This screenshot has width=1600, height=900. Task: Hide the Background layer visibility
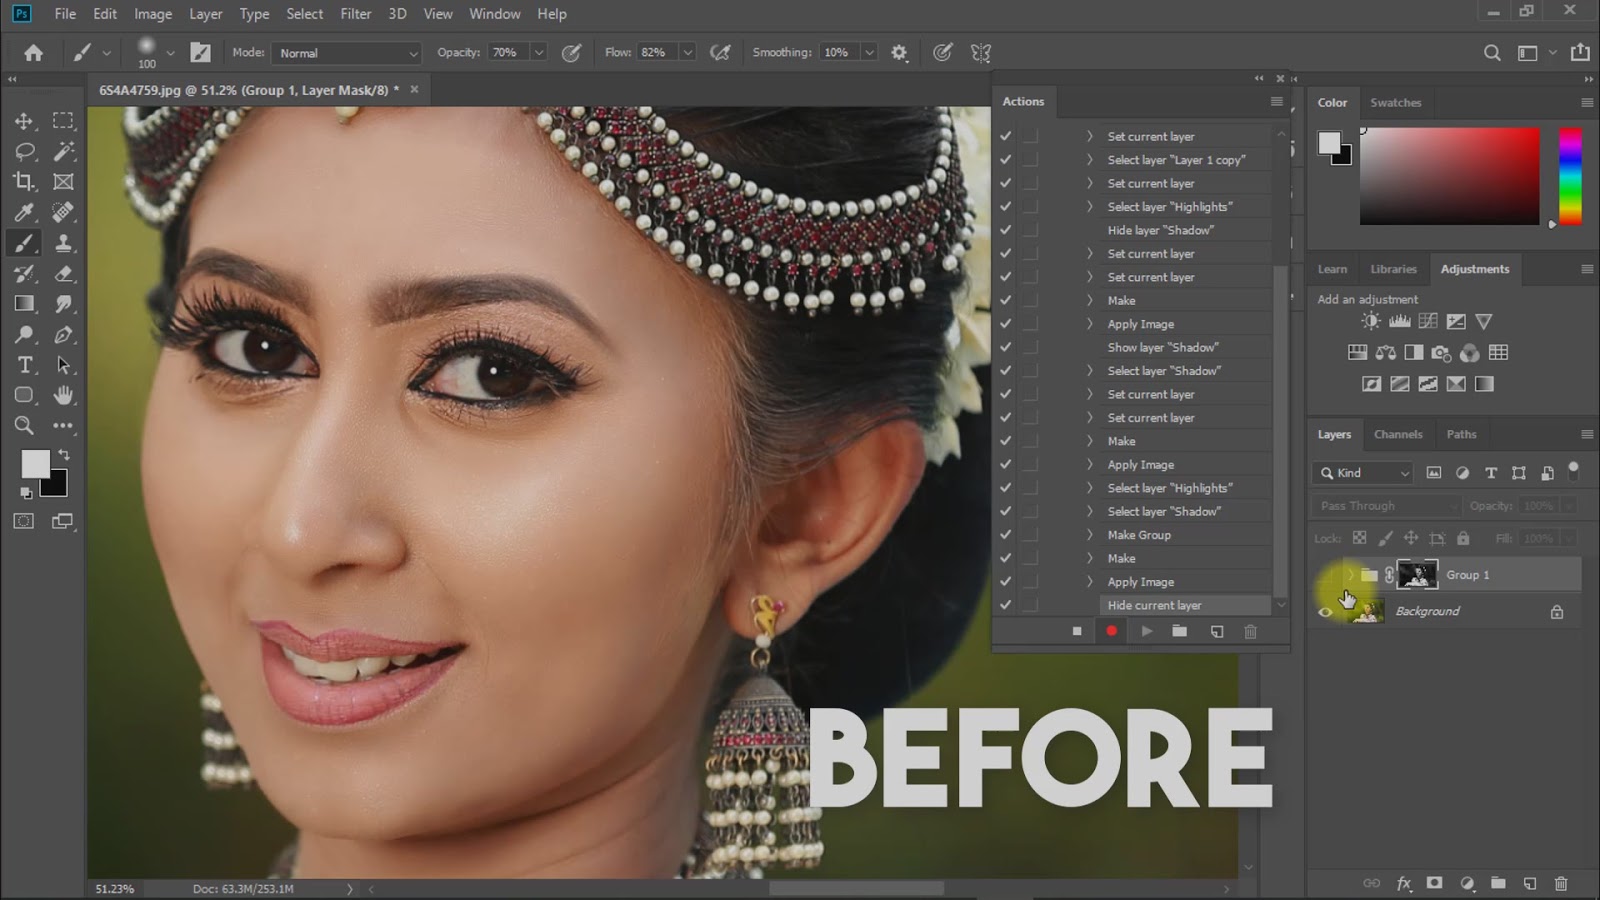click(x=1326, y=612)
